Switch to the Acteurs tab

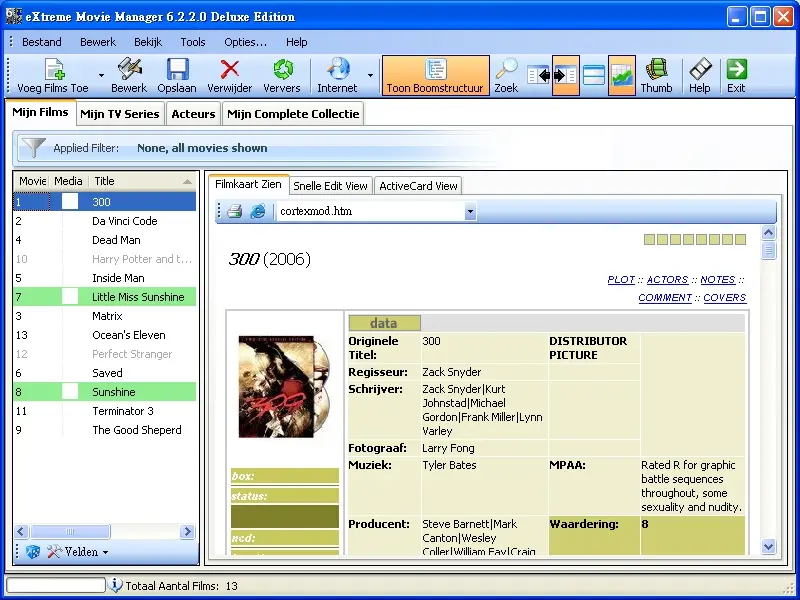tap(193, 114)
